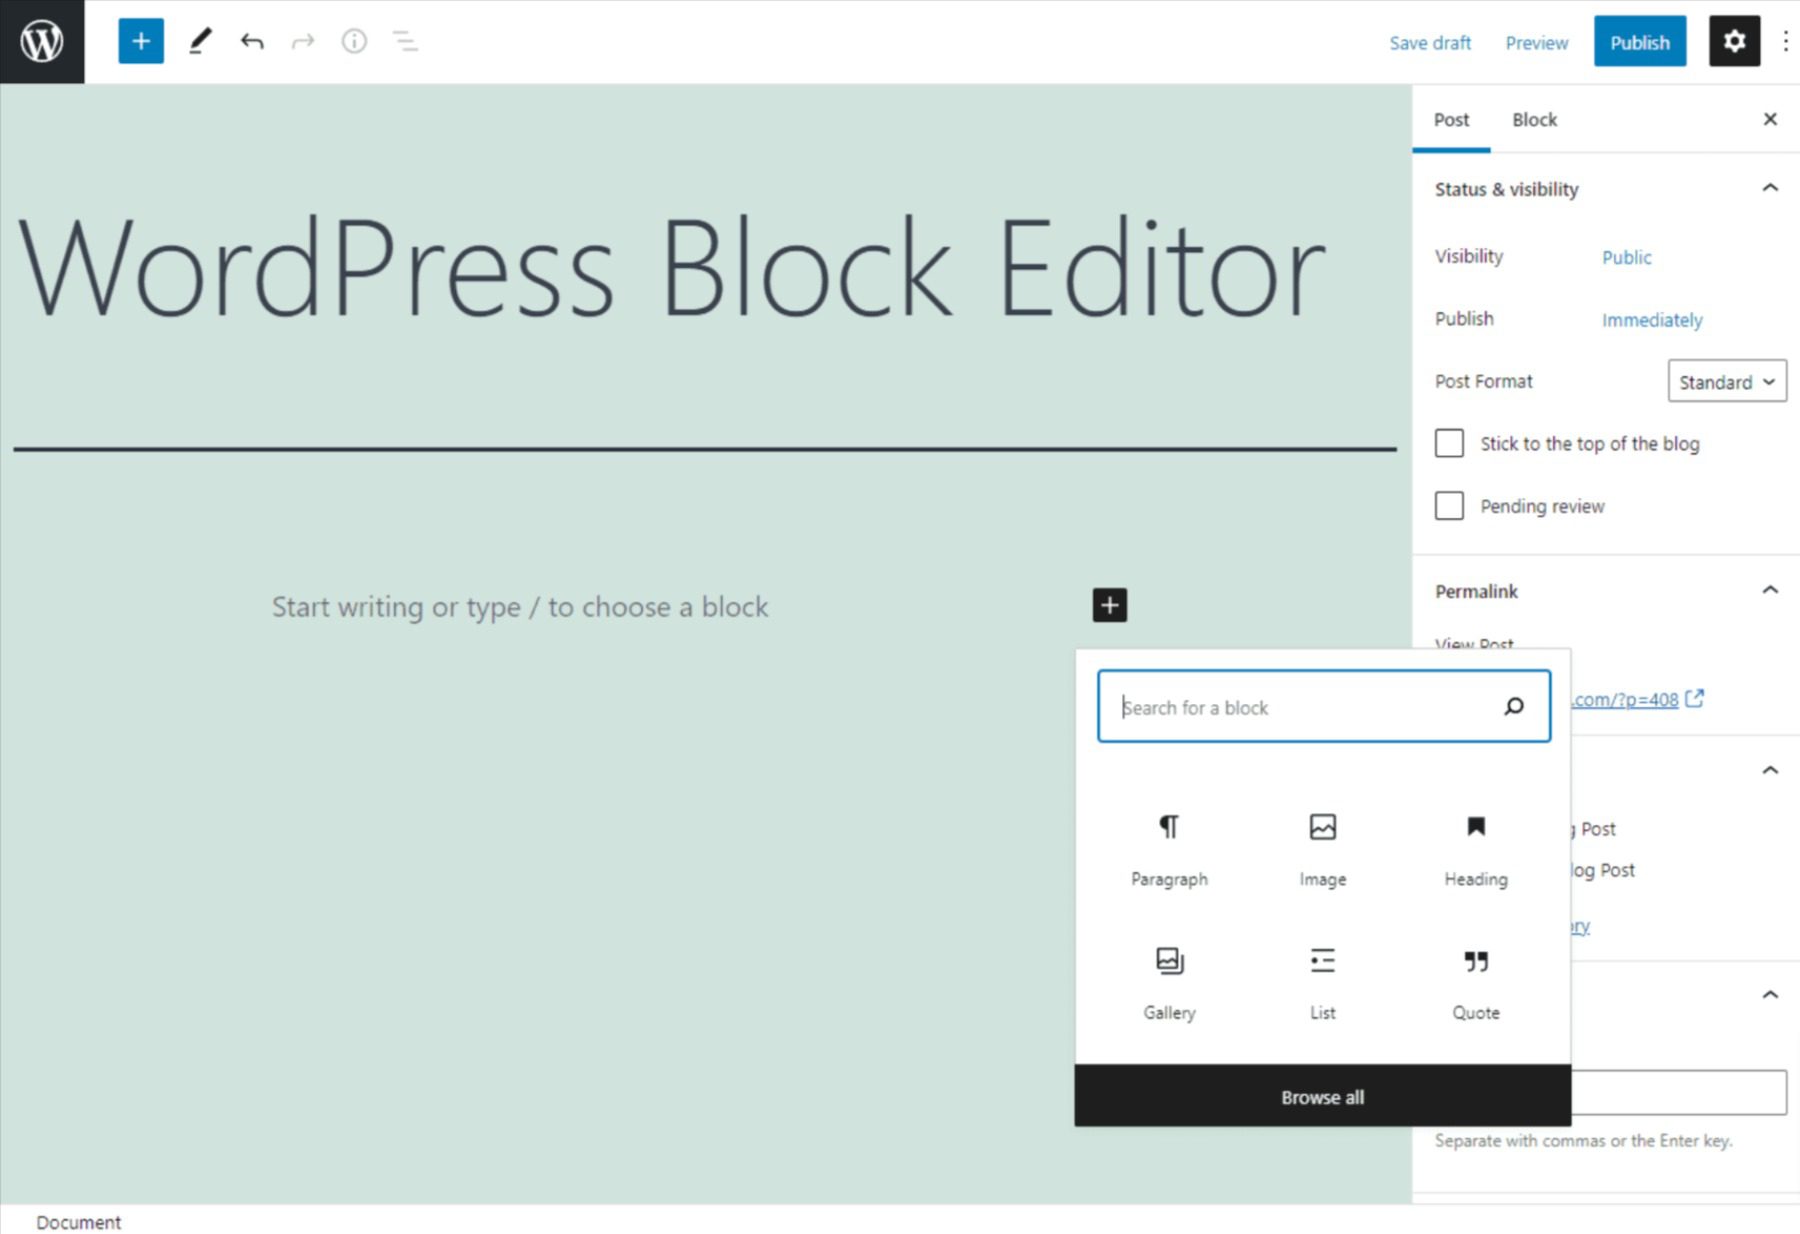The height and width of the screenshot is (1234, 1800).
Task: Click the Undo arrow in the toolbar
Action: pos(252,41)
